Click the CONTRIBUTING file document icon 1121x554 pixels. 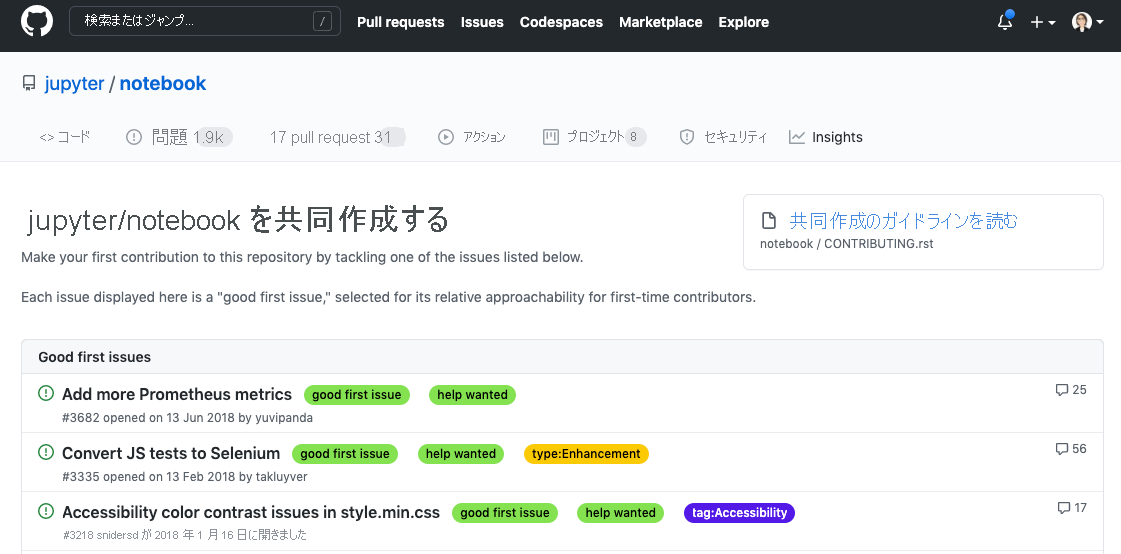click(769, 220)
